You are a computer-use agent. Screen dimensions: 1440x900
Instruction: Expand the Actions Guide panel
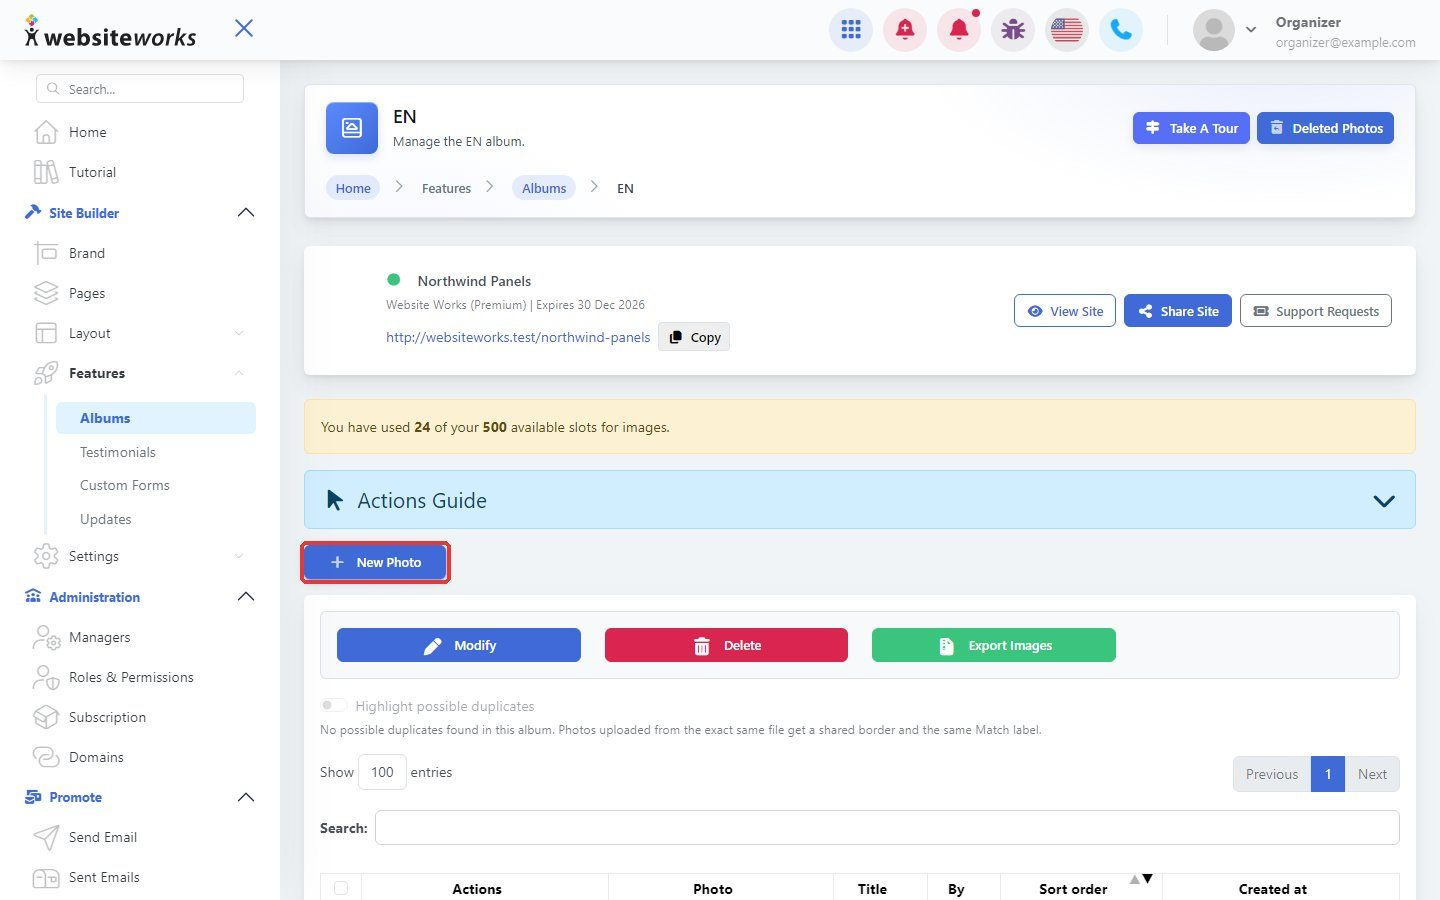[x=1384, y=501]
